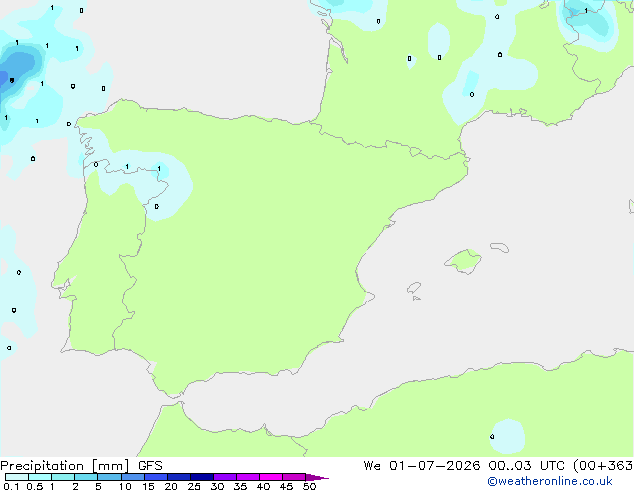Click the Mallorca island on map

click(463, 262)
